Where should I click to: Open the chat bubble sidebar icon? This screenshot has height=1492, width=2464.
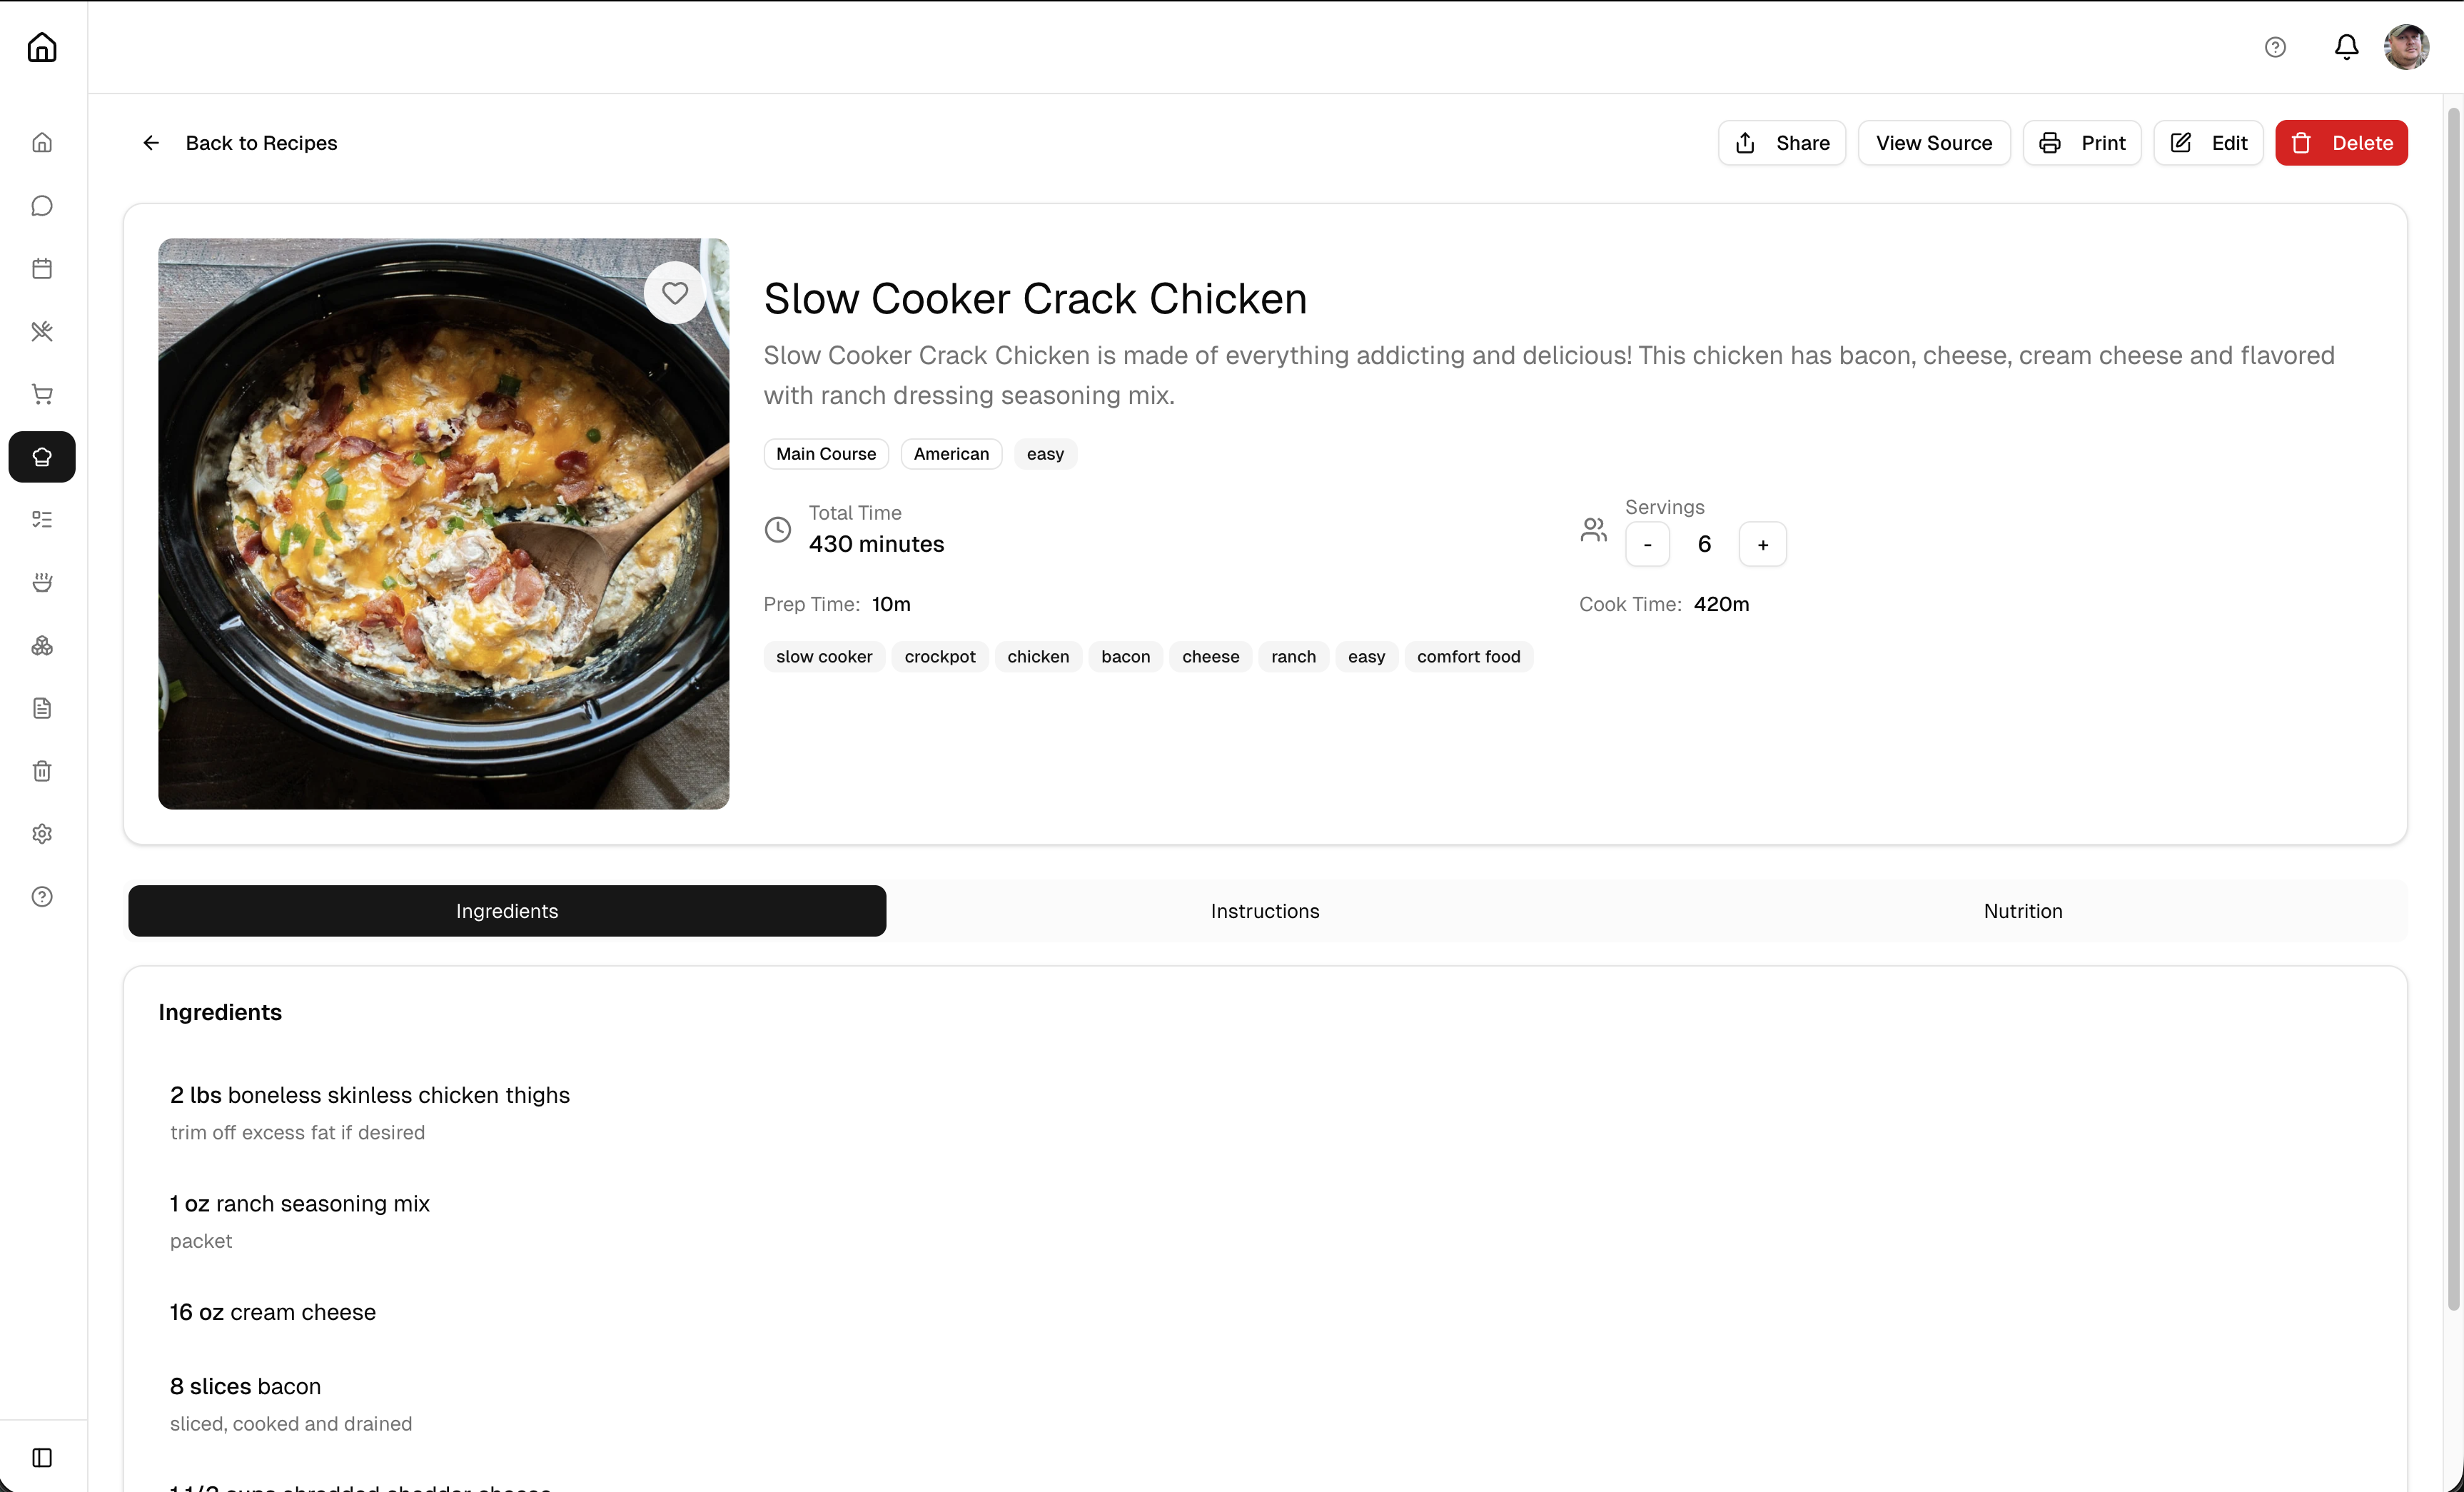pos(42,206)
